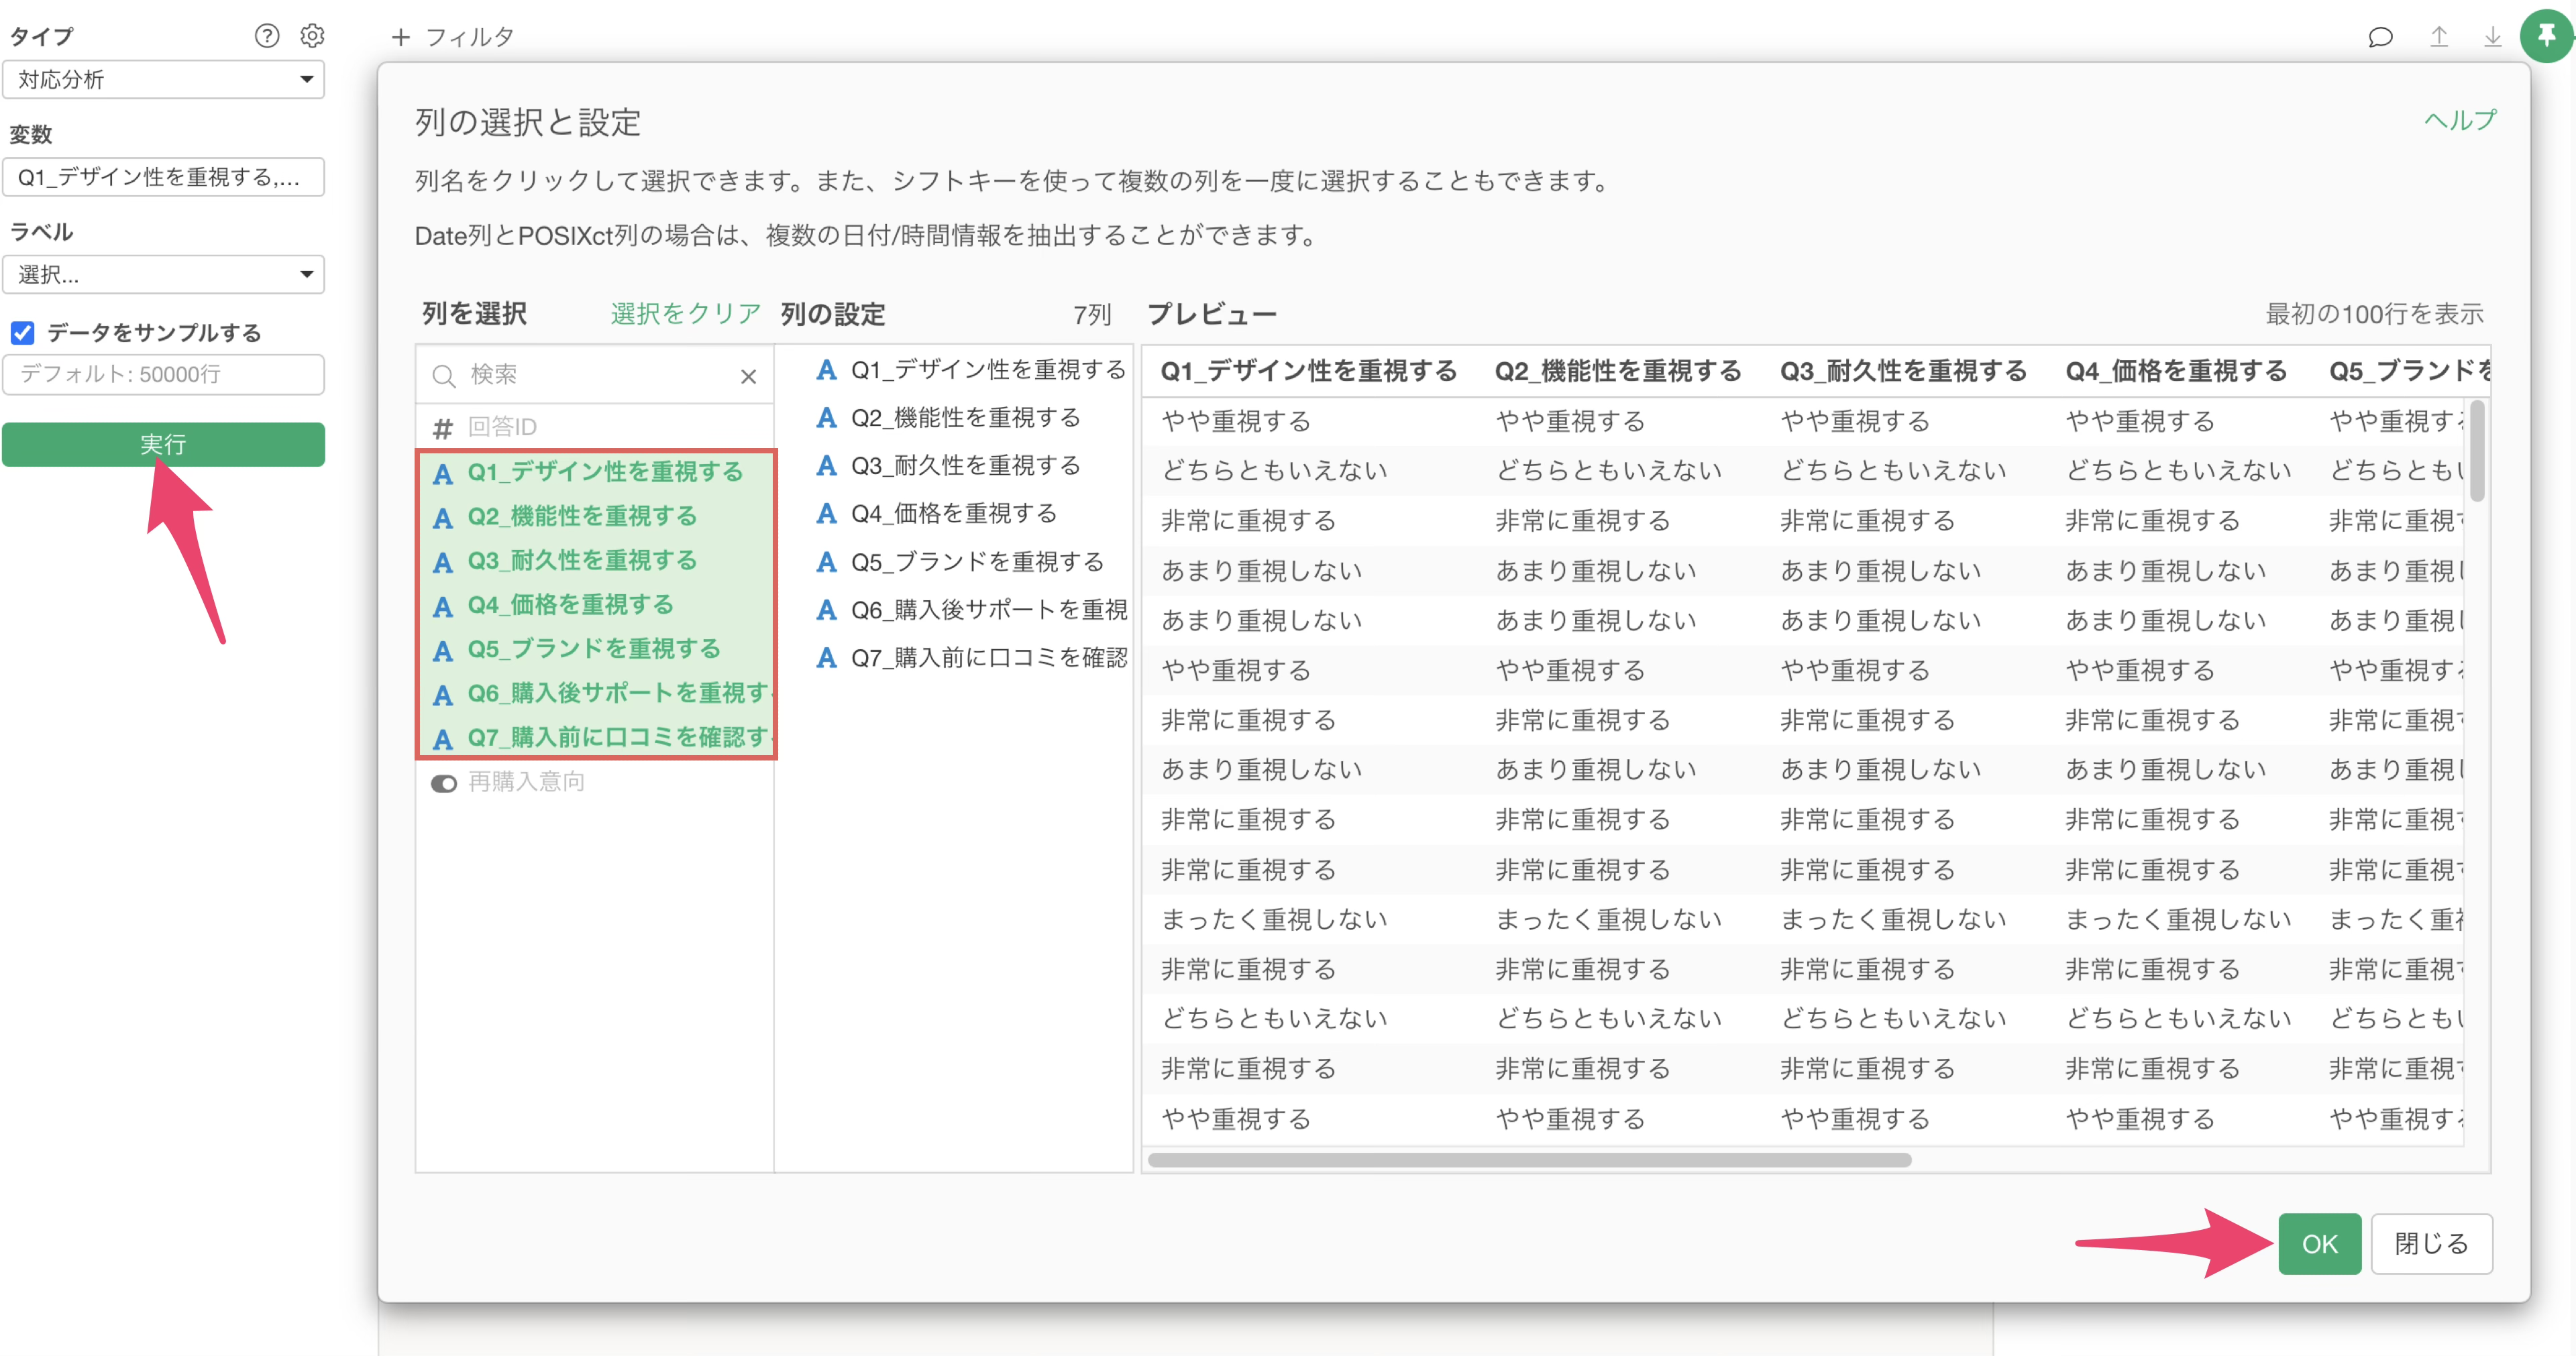Expand the ラベル selection dropdown

(164, 274)
